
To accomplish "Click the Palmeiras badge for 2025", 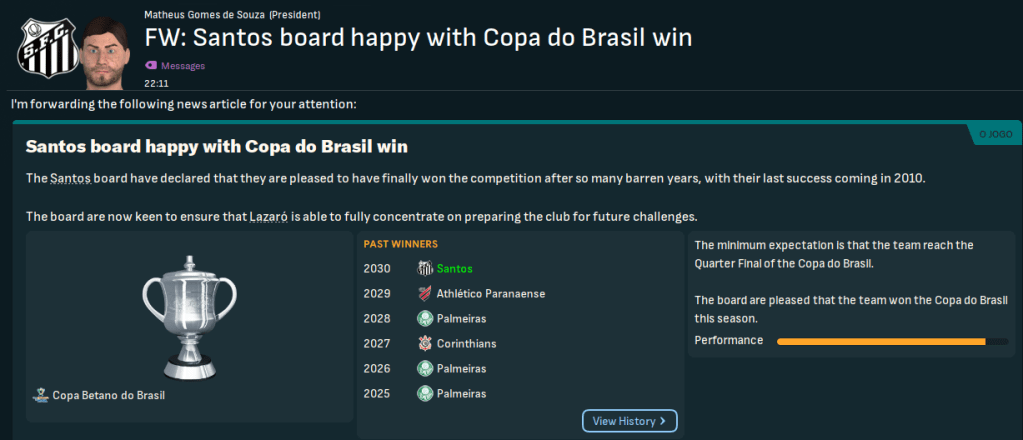I will point(425,393).
